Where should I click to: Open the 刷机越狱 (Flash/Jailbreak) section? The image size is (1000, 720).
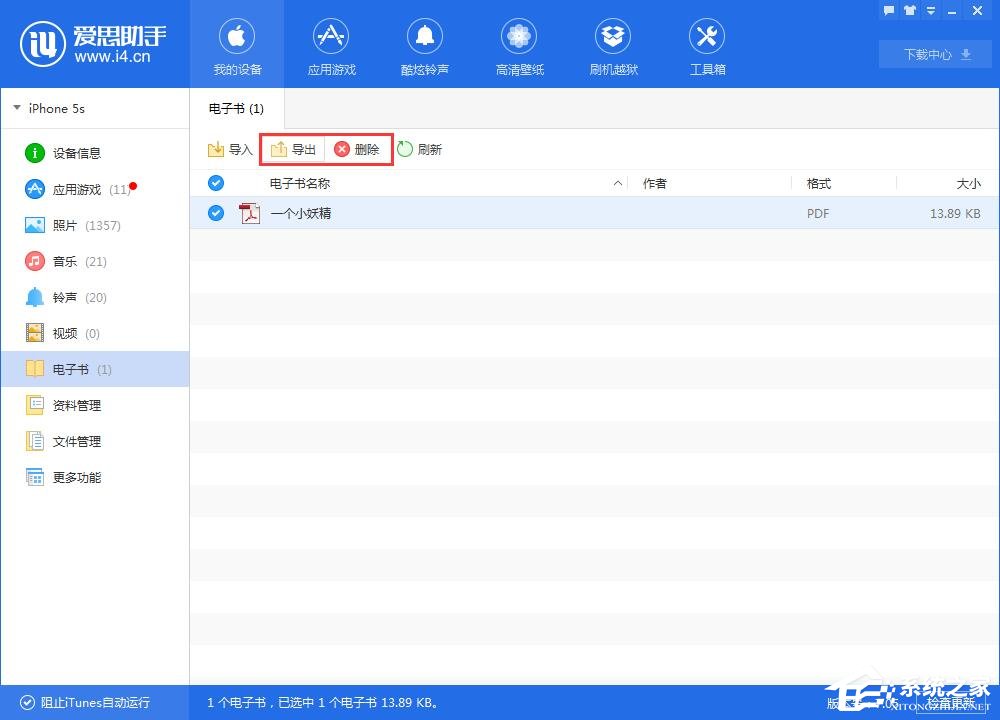(613, 45)
